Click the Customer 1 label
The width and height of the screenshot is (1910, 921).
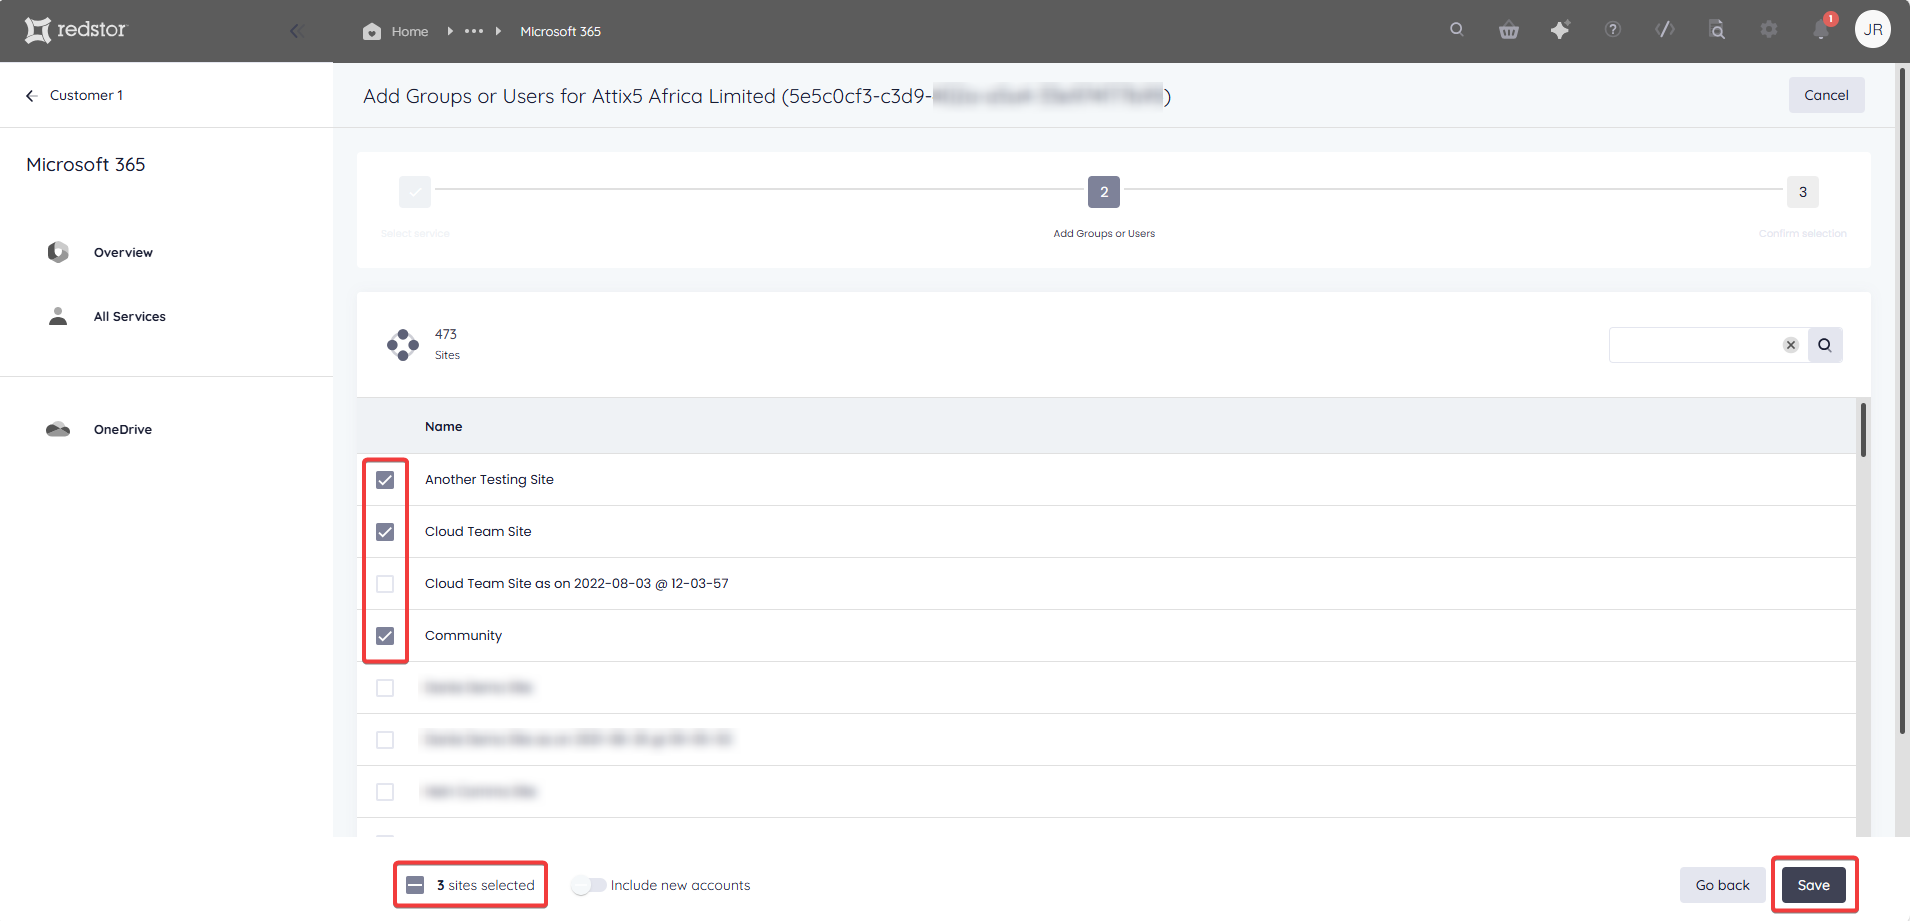click(86, 95)
